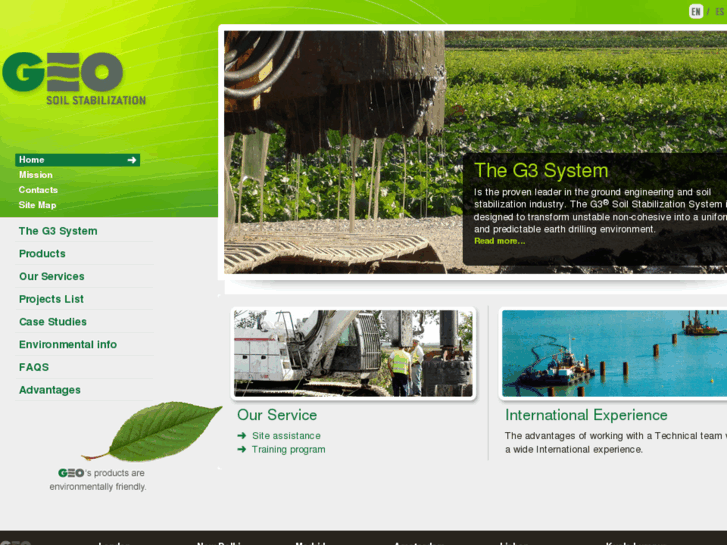Open the Advantages page
The height and width of the screenshot is (545, 727).
tap(50, 390)
